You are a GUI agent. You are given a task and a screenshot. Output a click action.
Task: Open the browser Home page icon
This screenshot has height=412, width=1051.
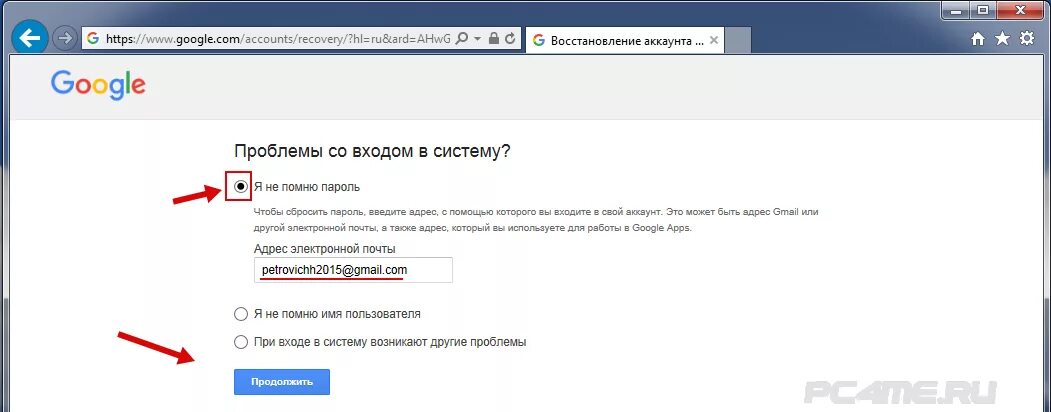point(978,39)
